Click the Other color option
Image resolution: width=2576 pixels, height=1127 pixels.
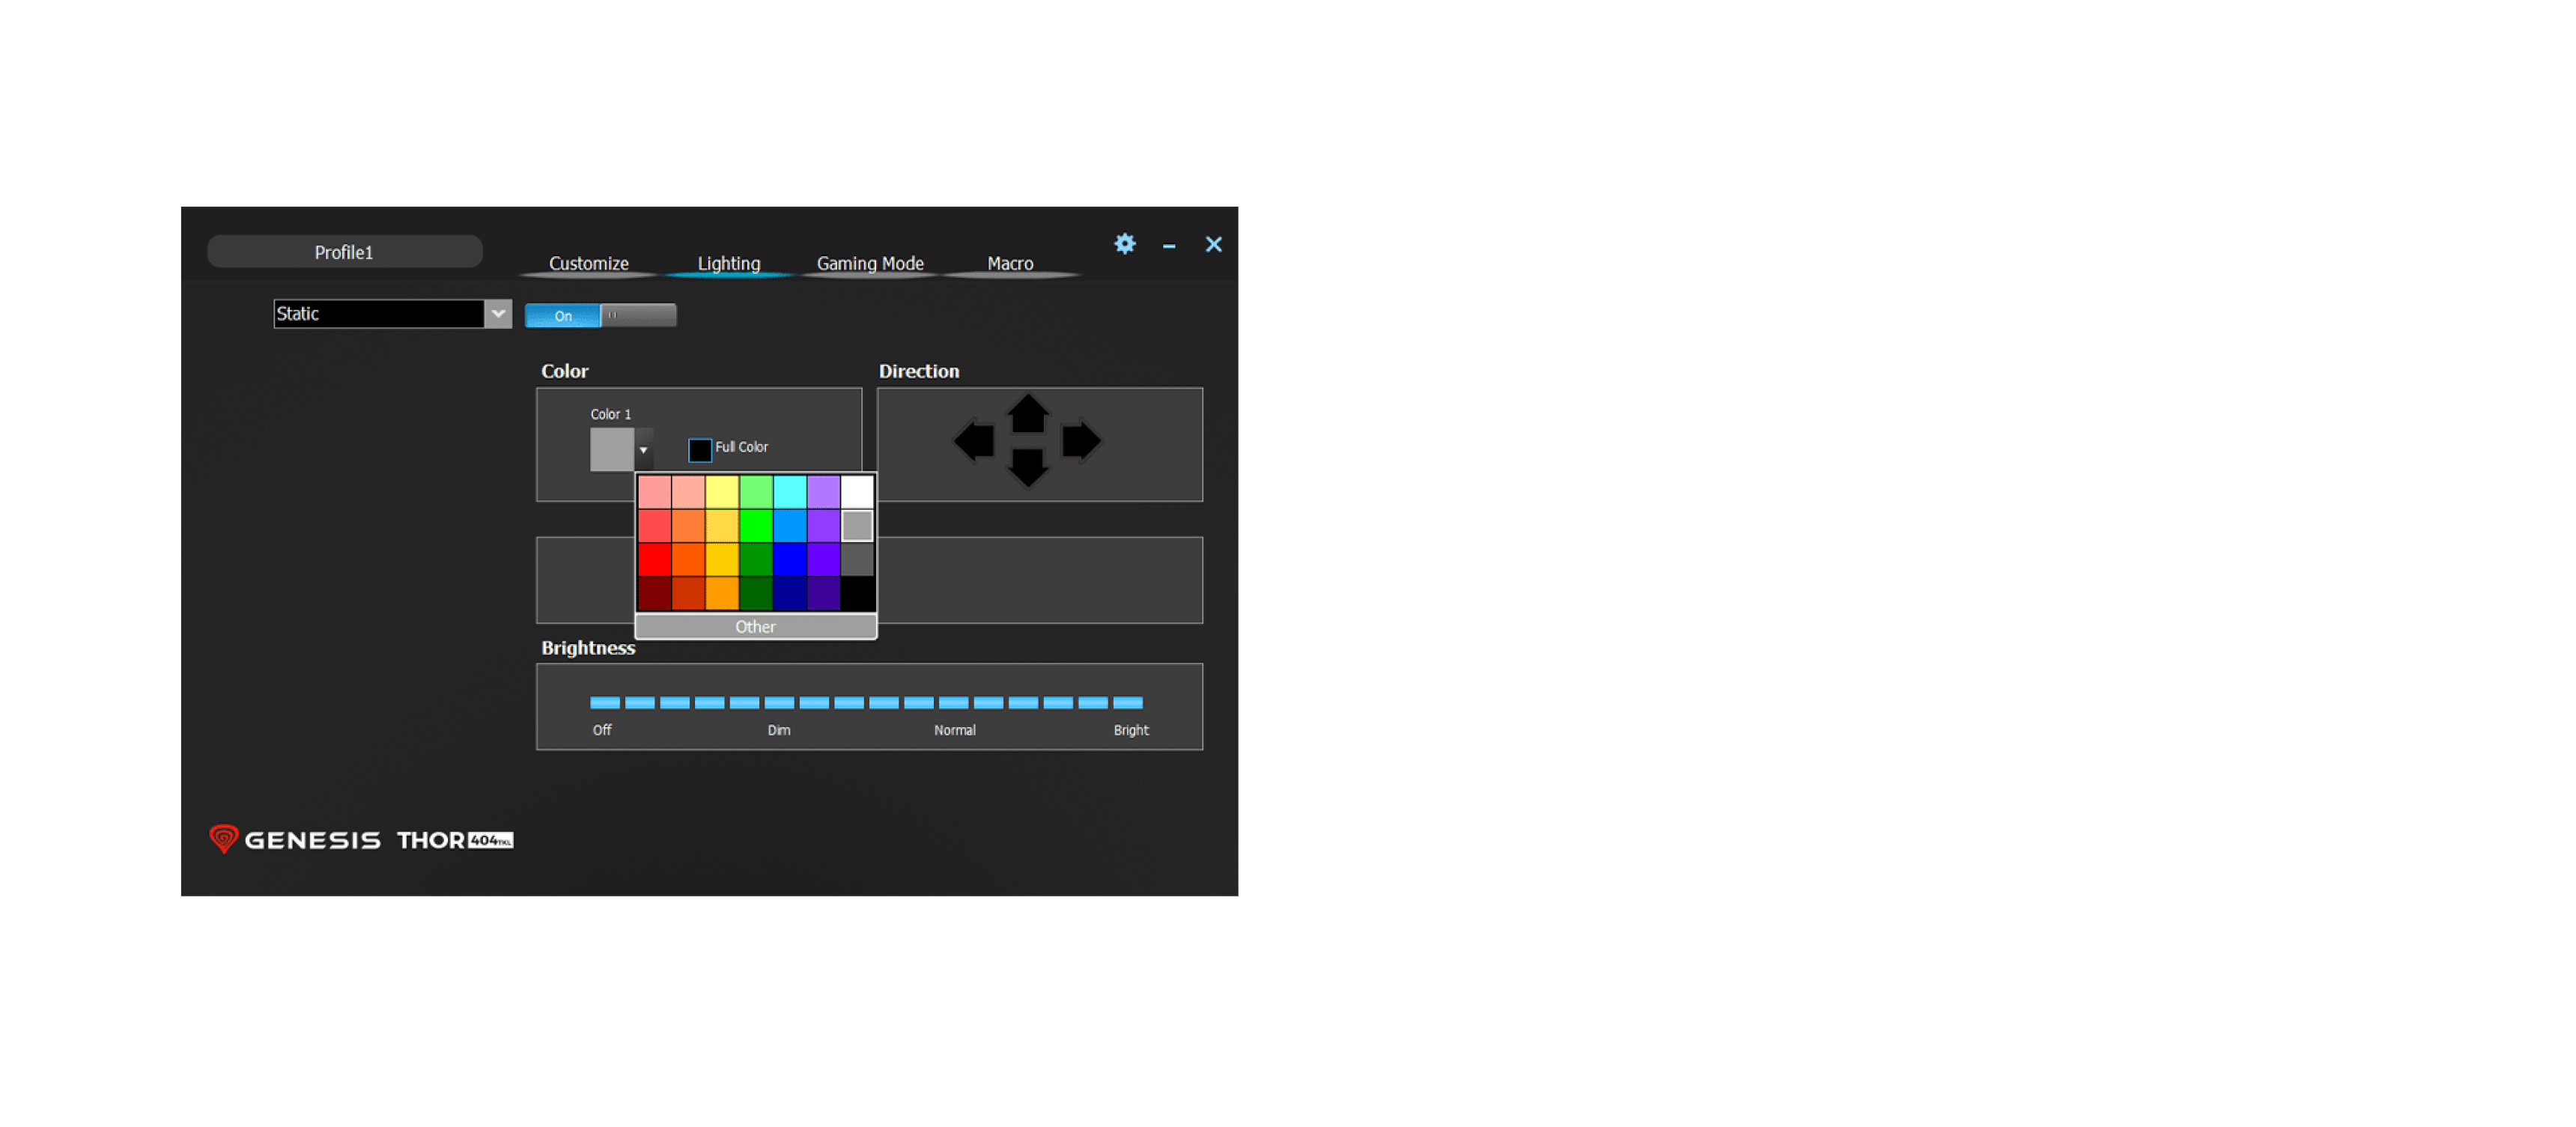(755, 626)
